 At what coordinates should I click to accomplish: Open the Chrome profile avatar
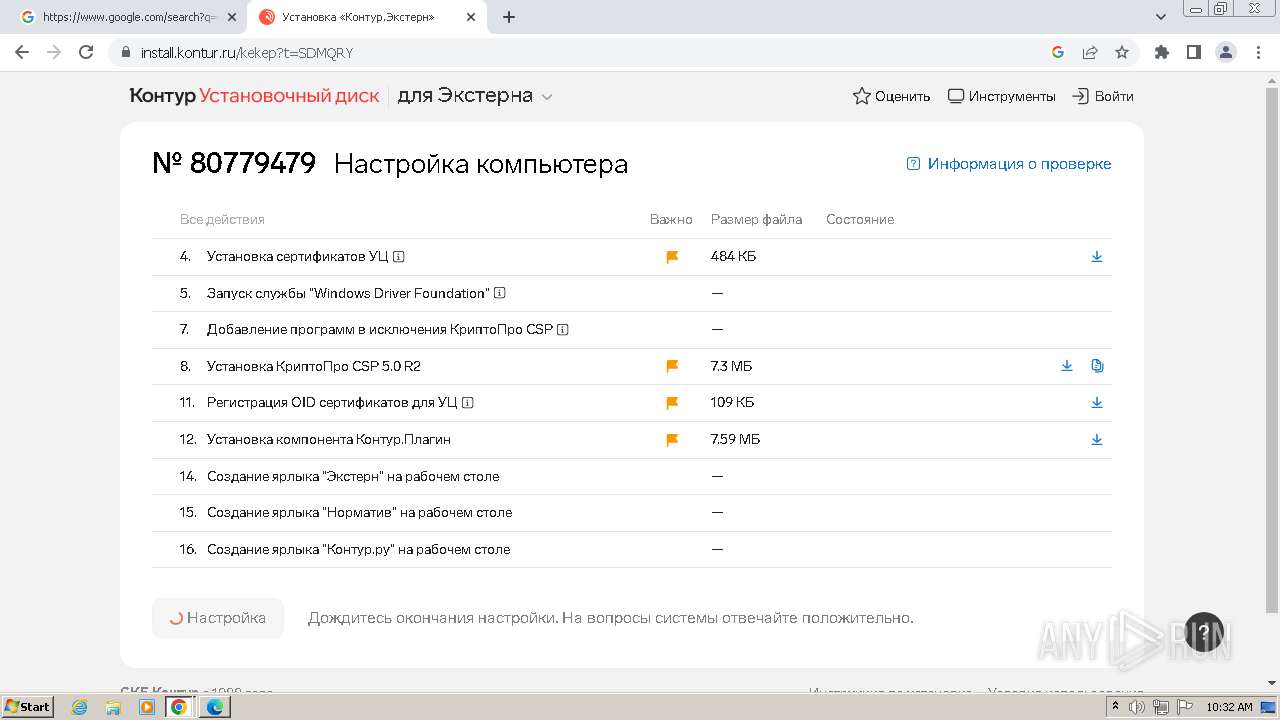(1225, 52)
